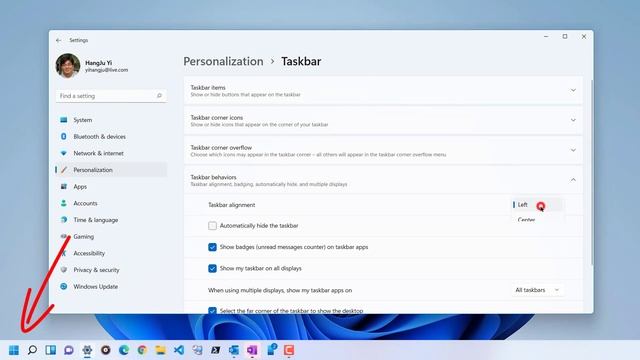Open the Windows Start menu

tap(14, 350)
